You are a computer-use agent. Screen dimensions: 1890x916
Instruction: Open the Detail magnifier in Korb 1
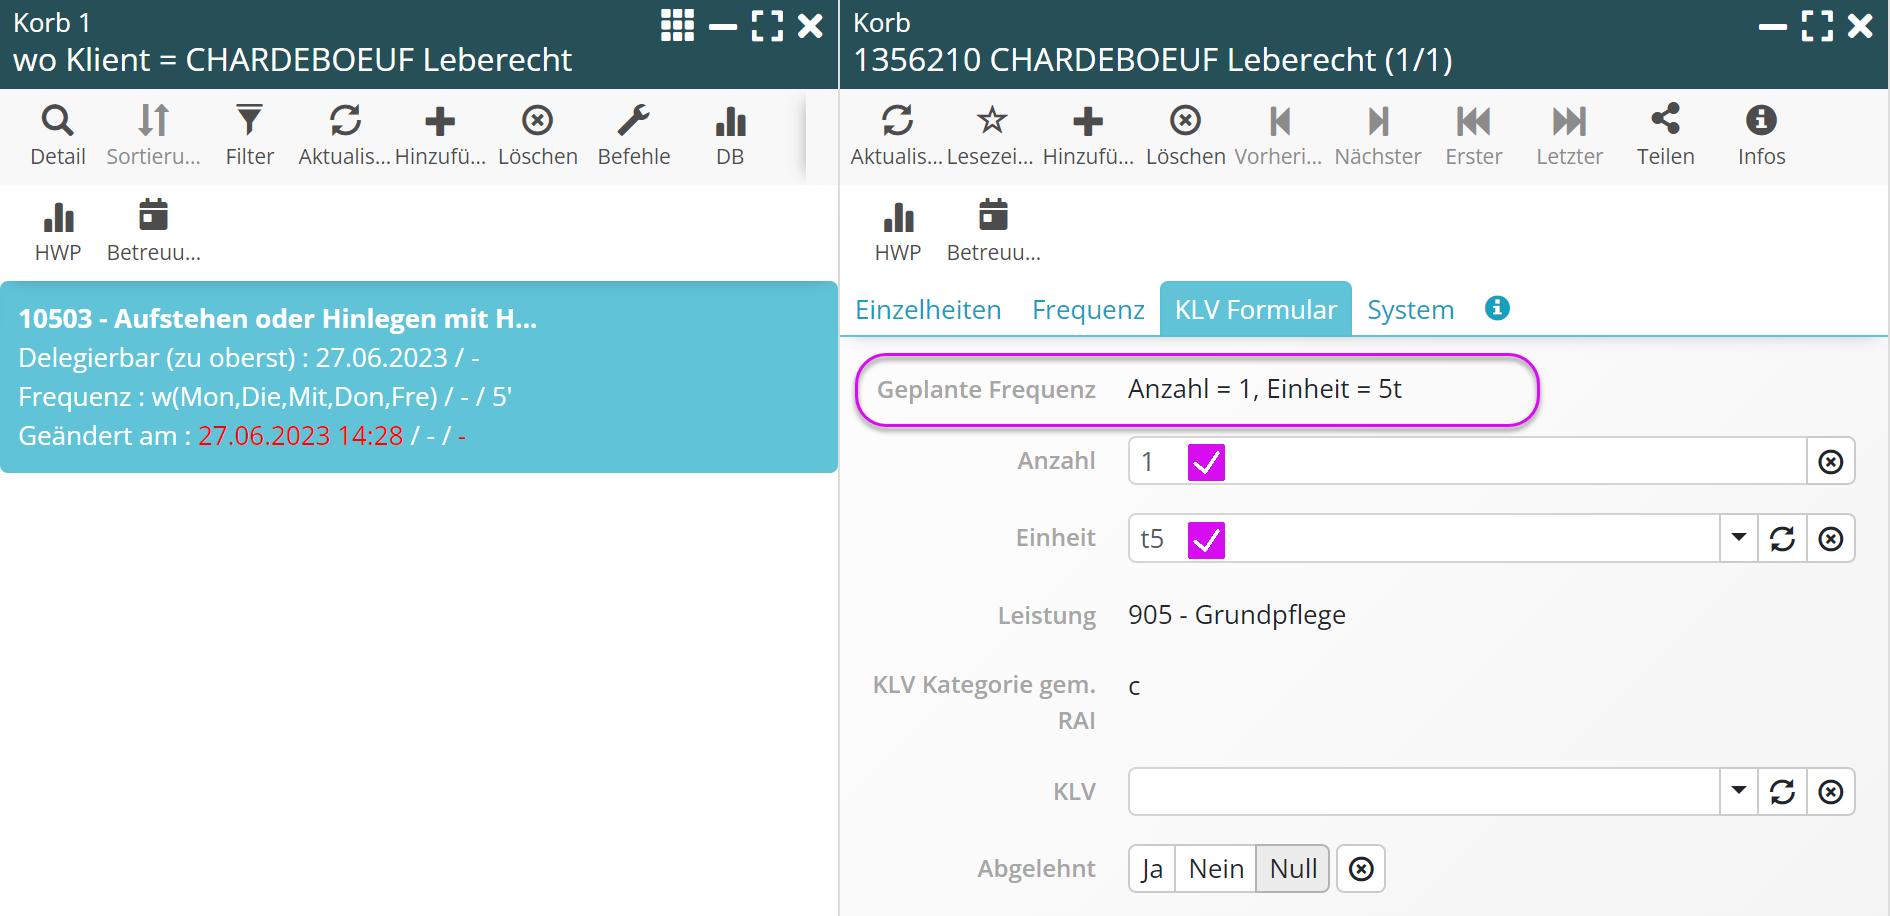[57, 135]
